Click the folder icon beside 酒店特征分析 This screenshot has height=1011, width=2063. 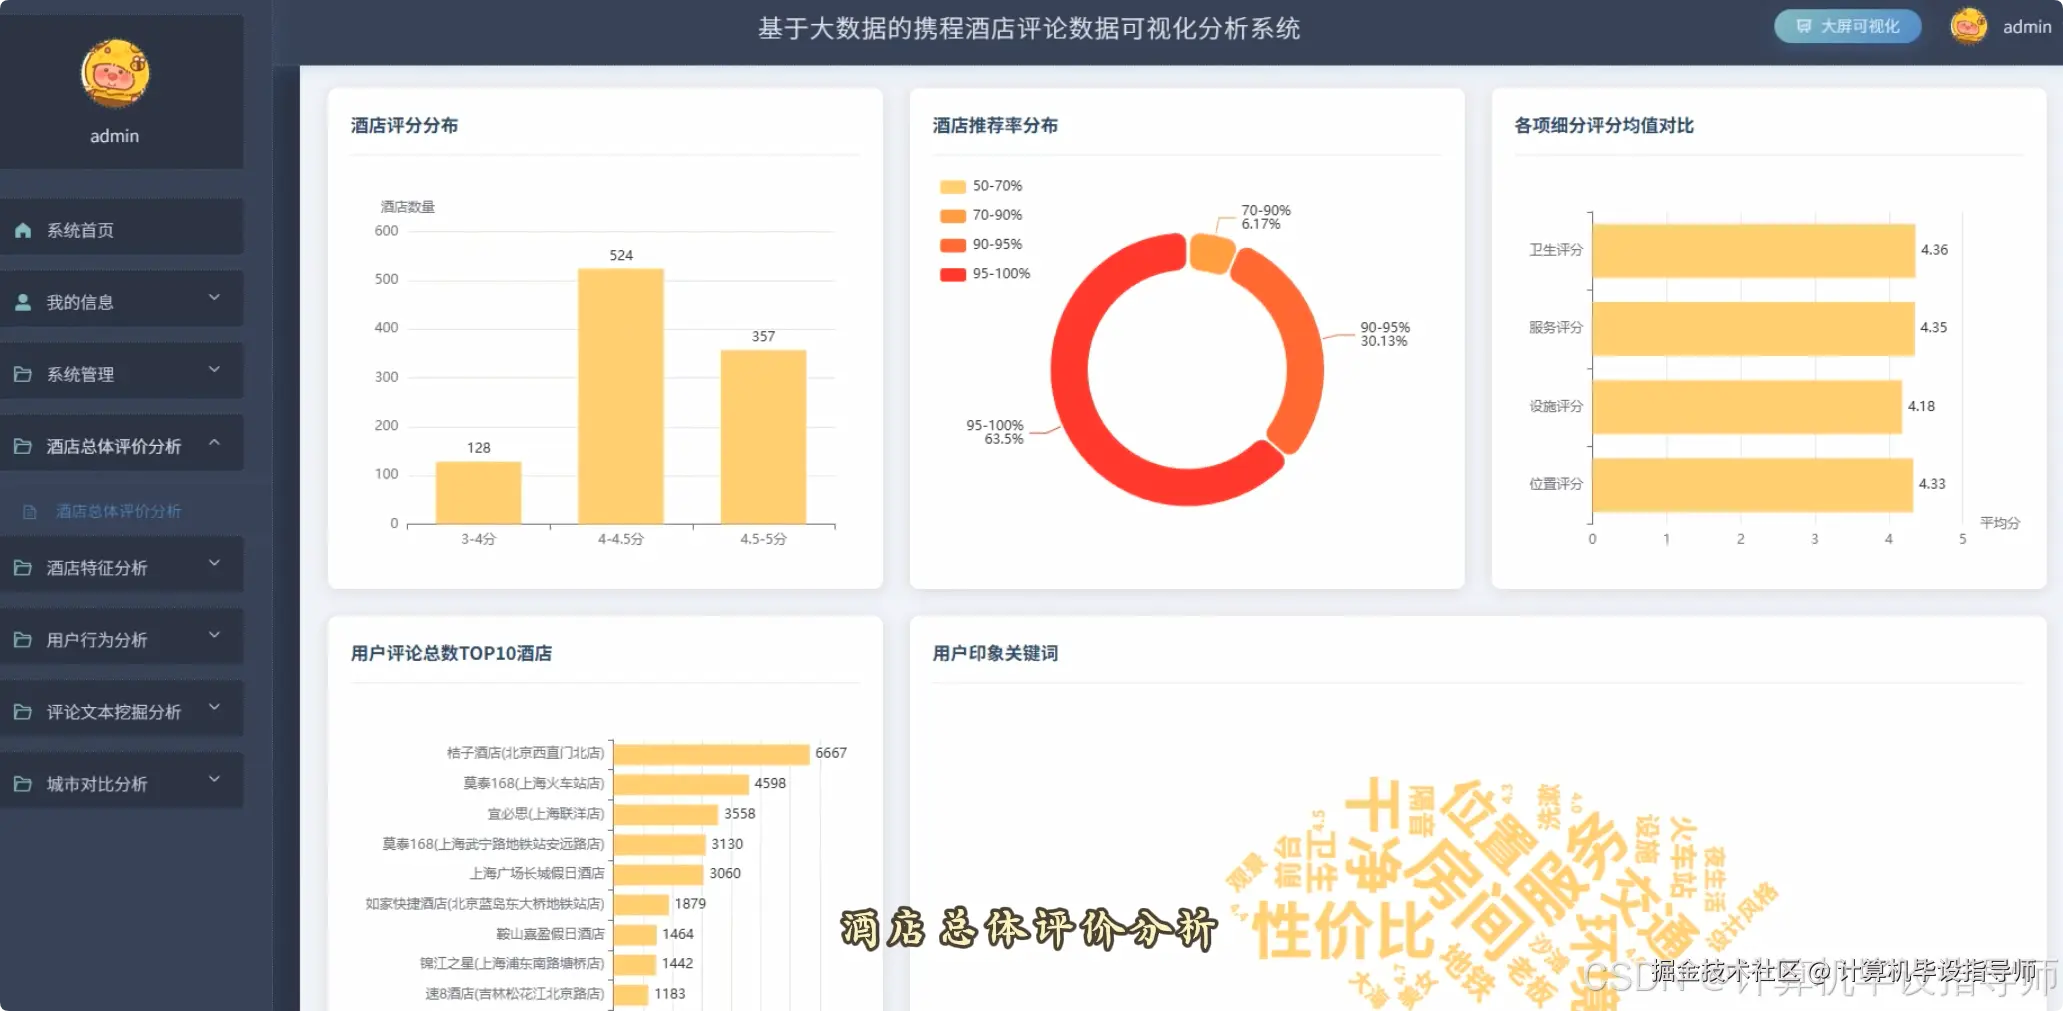(23, 568)
